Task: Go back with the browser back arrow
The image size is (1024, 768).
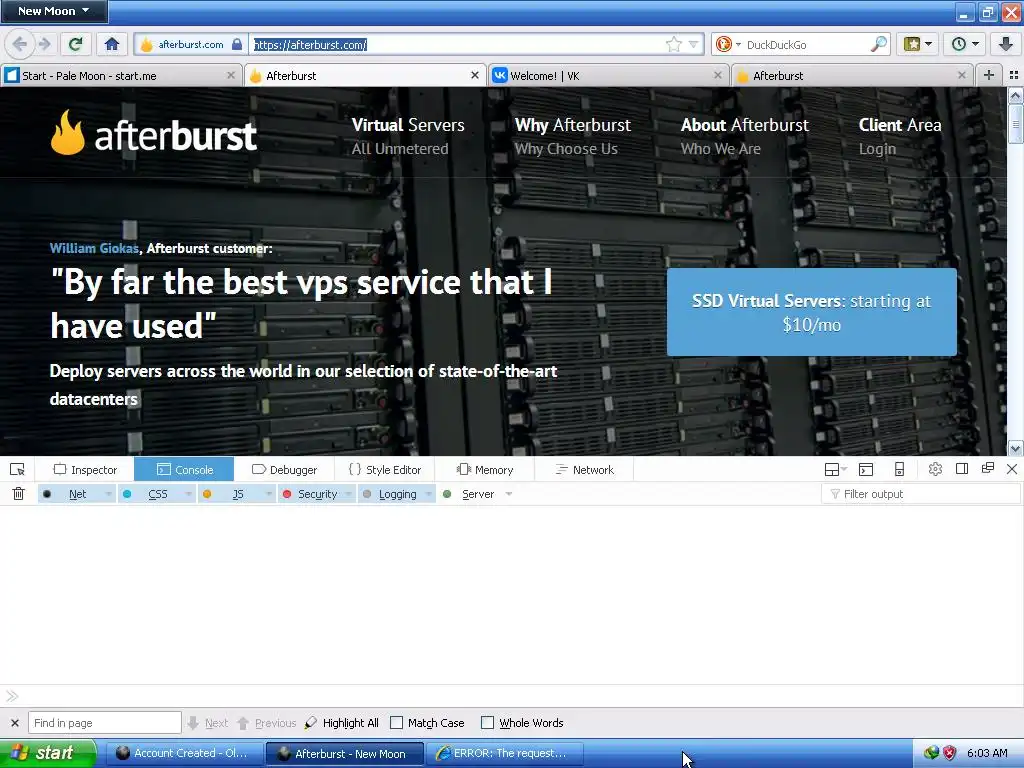Action: click(19, 44)
